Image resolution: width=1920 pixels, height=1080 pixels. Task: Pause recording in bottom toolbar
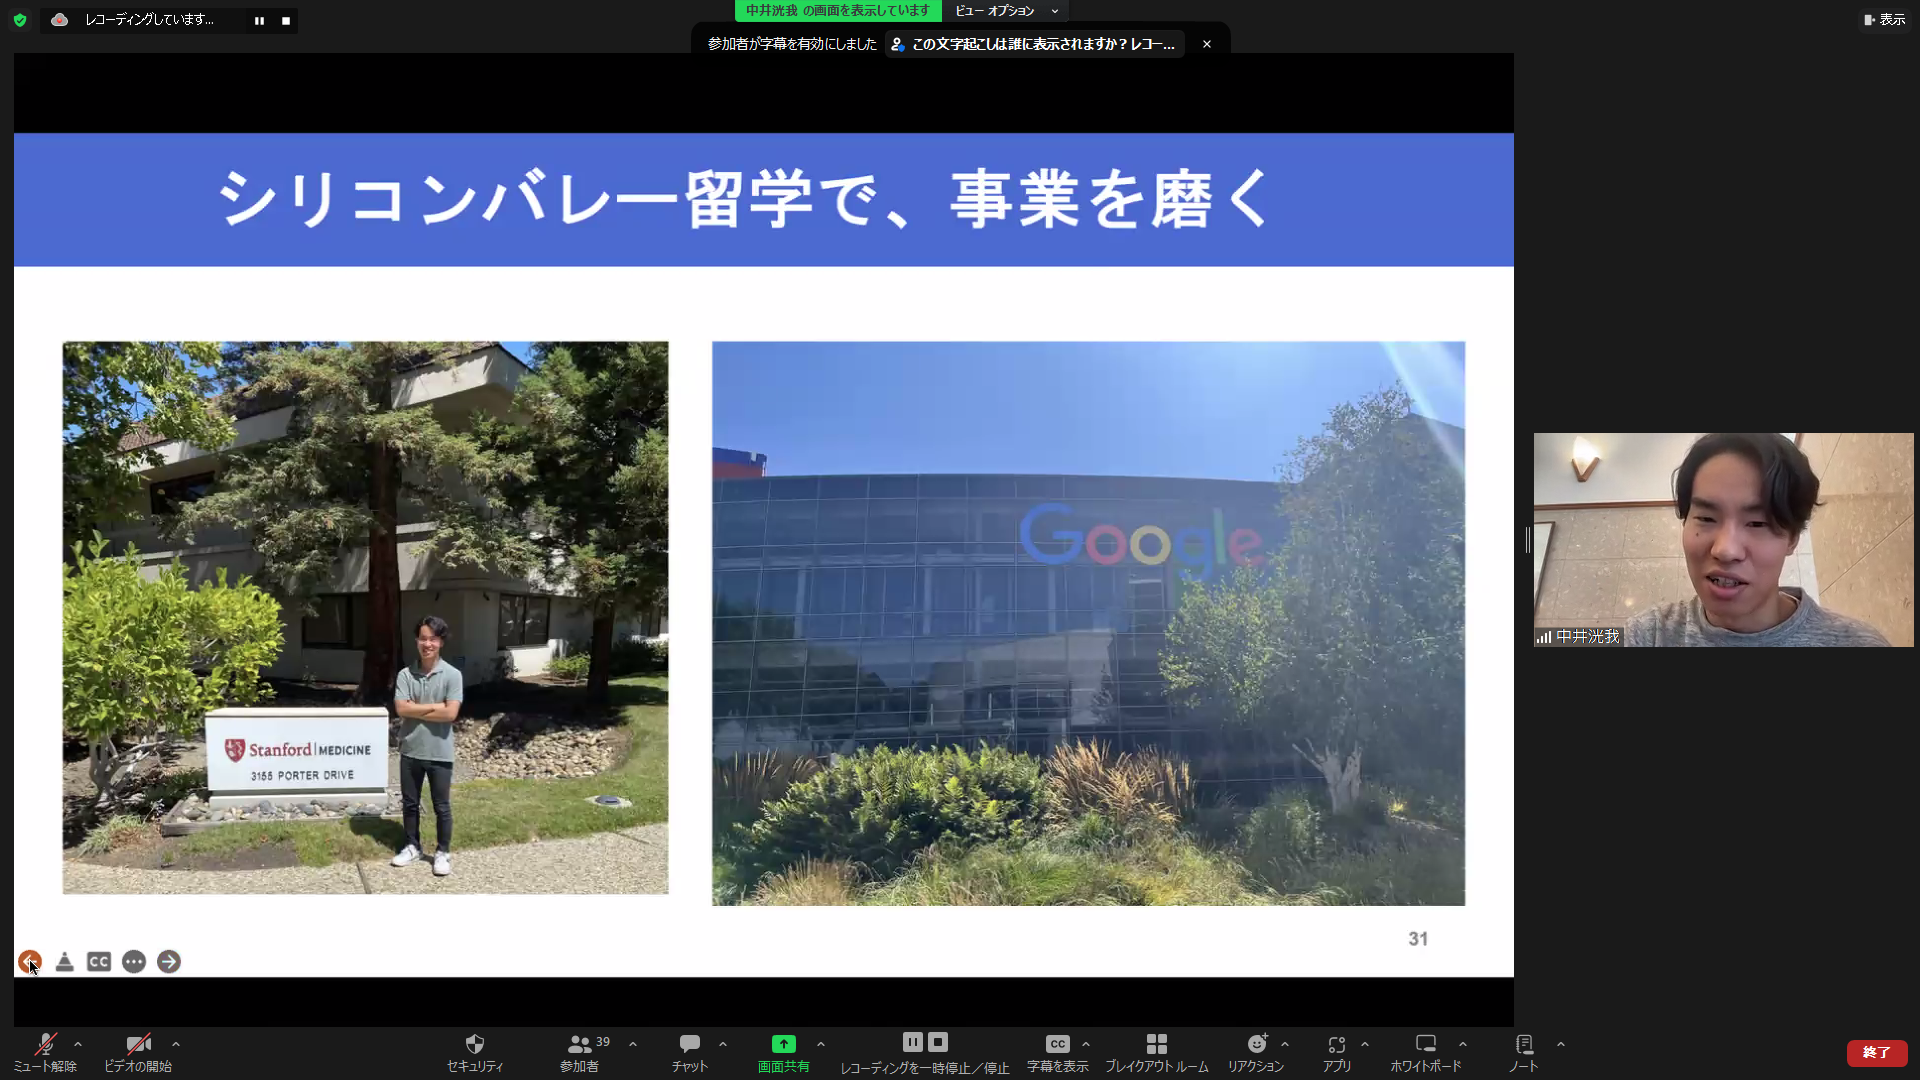912,1042
